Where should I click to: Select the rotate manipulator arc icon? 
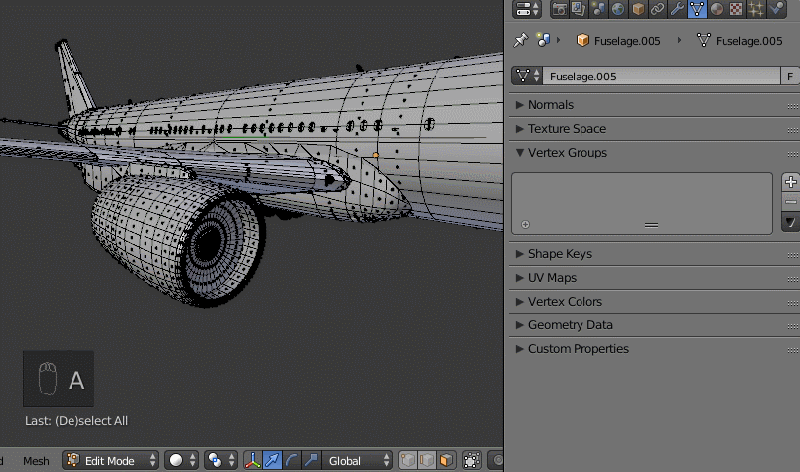(291, 460)
